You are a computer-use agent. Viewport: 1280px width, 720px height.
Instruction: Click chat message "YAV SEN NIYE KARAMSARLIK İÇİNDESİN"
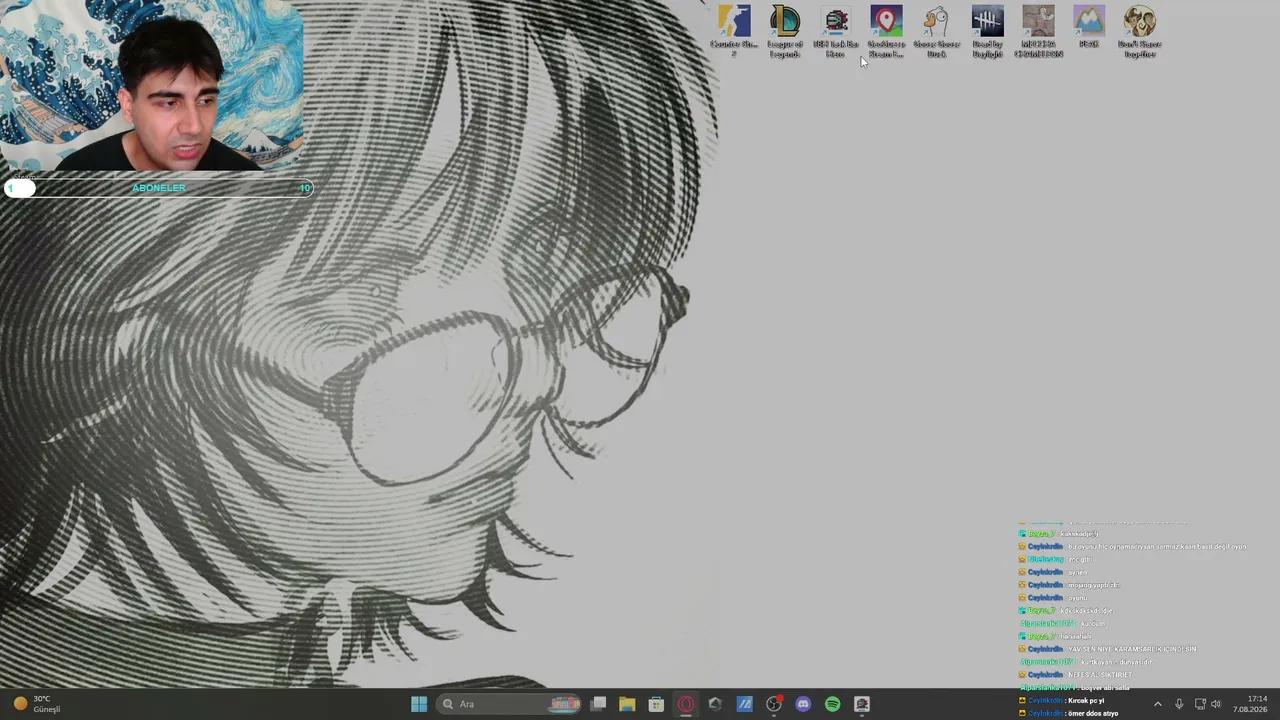click(x=1132, y=649)
